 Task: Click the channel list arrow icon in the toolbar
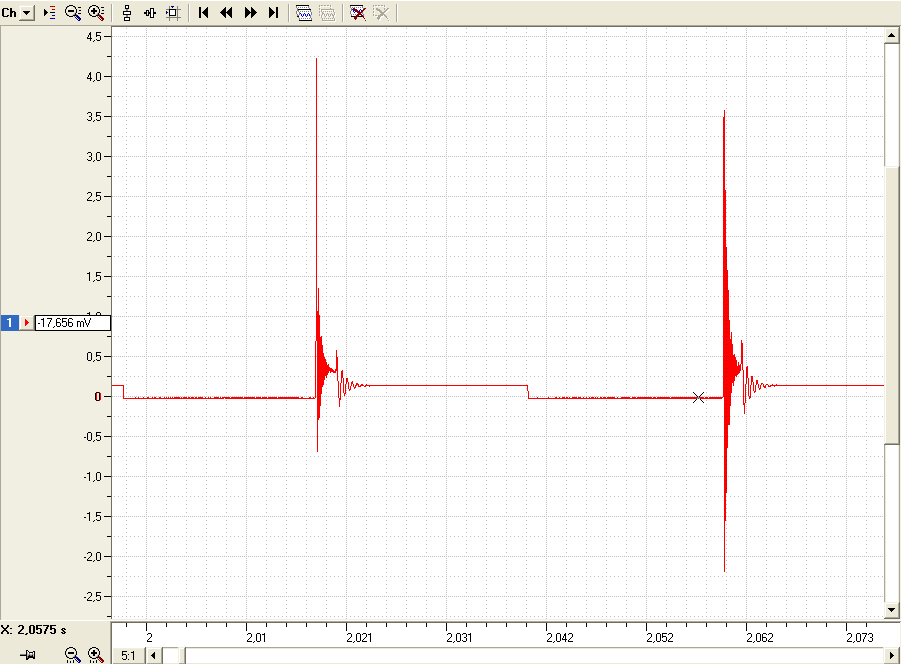[49, 13]
